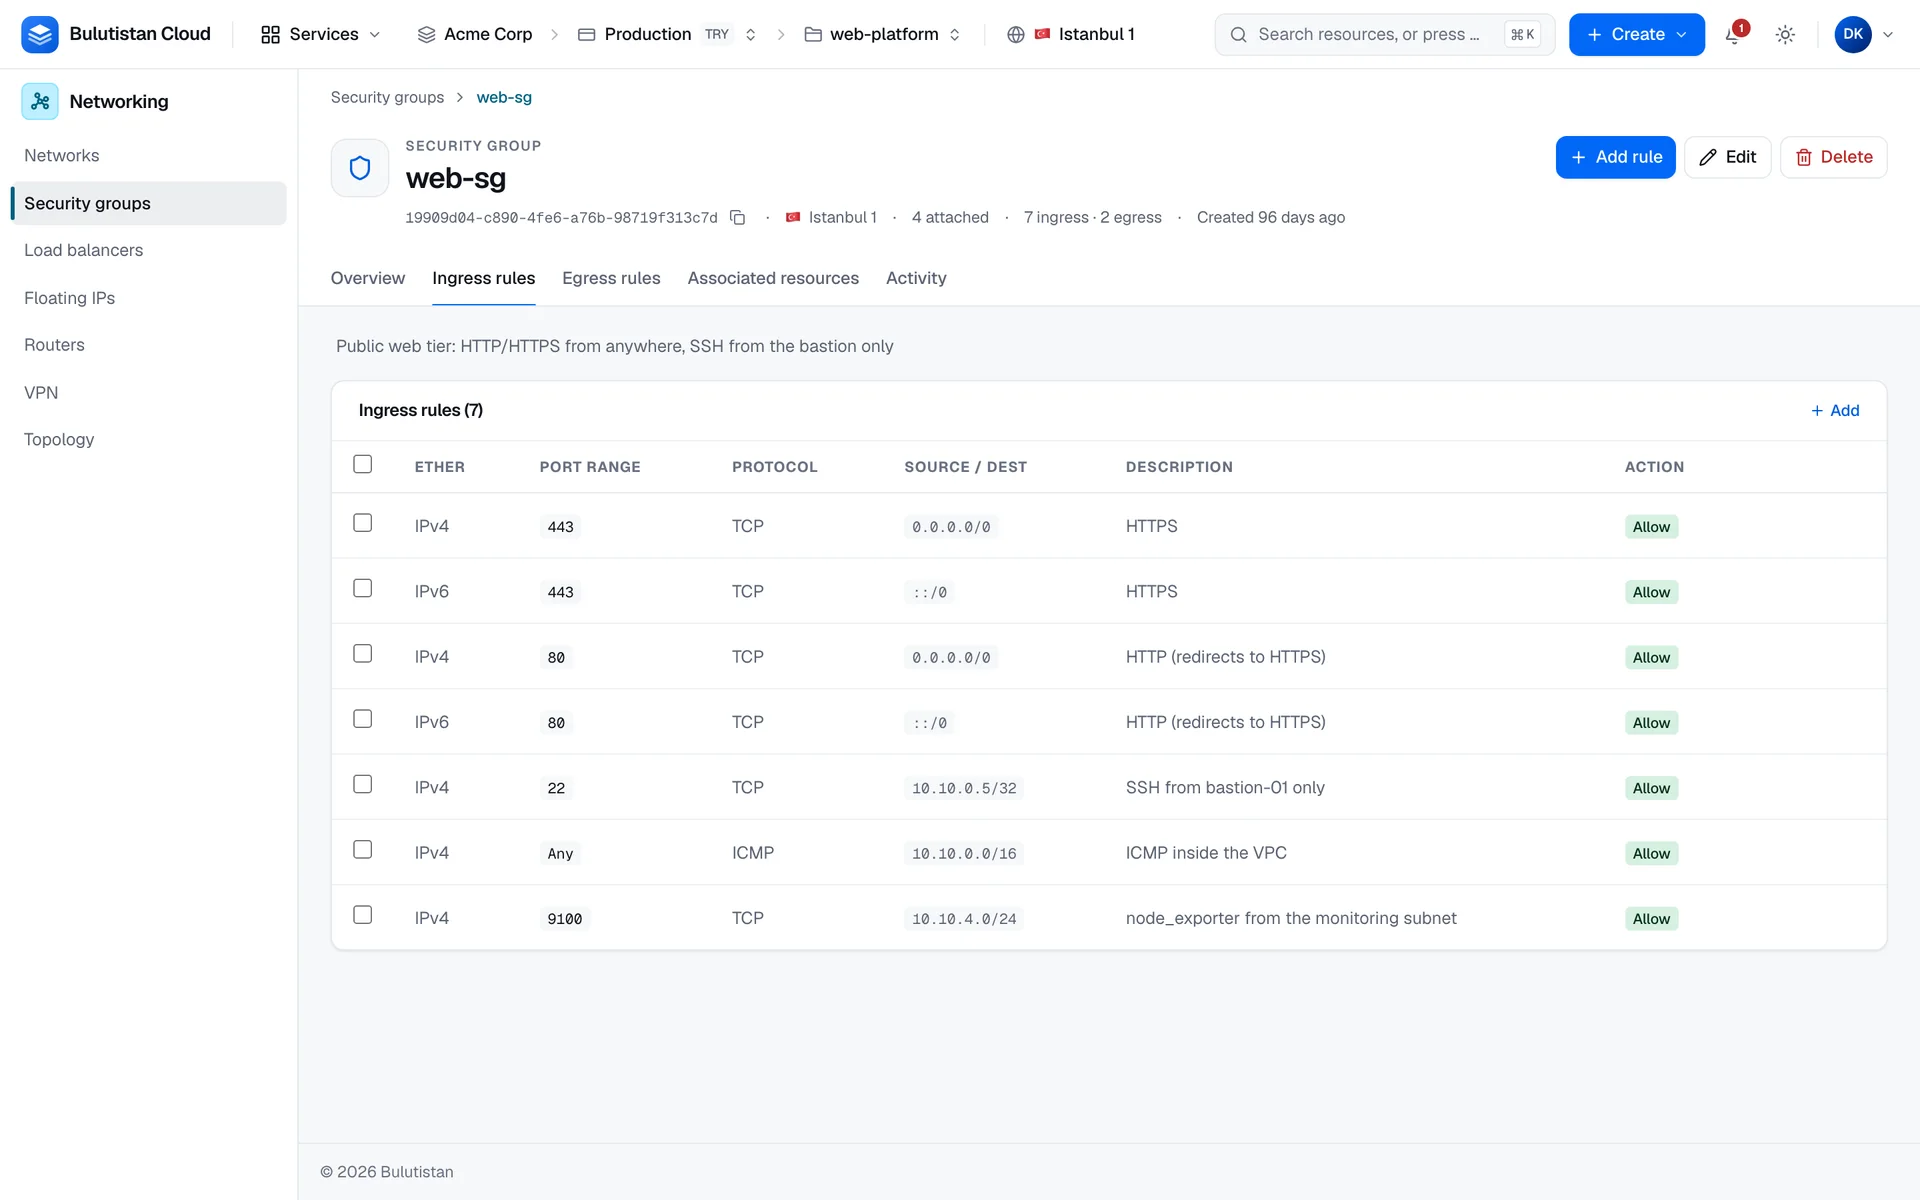Check the IPv6 443 HTTPS rule
This screenshot has height=1200, width=1920.
pyautogui.click(x=363, y=588)
